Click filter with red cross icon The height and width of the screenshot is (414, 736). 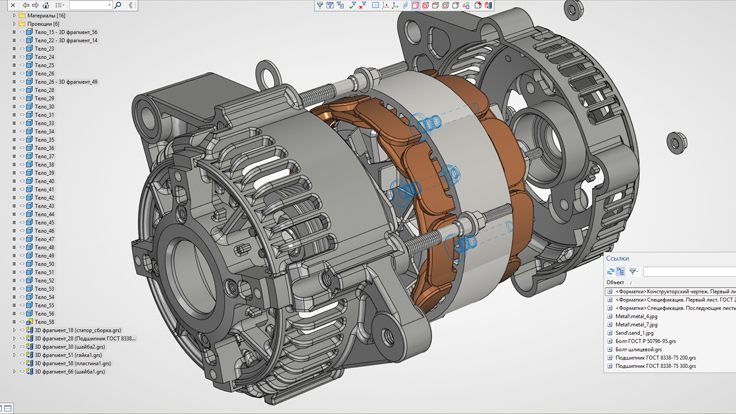point(363,5)
